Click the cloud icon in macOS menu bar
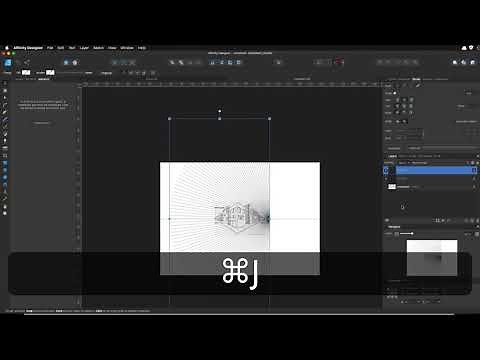The width and height of the screenshot is (480, 360). [464, 48]
